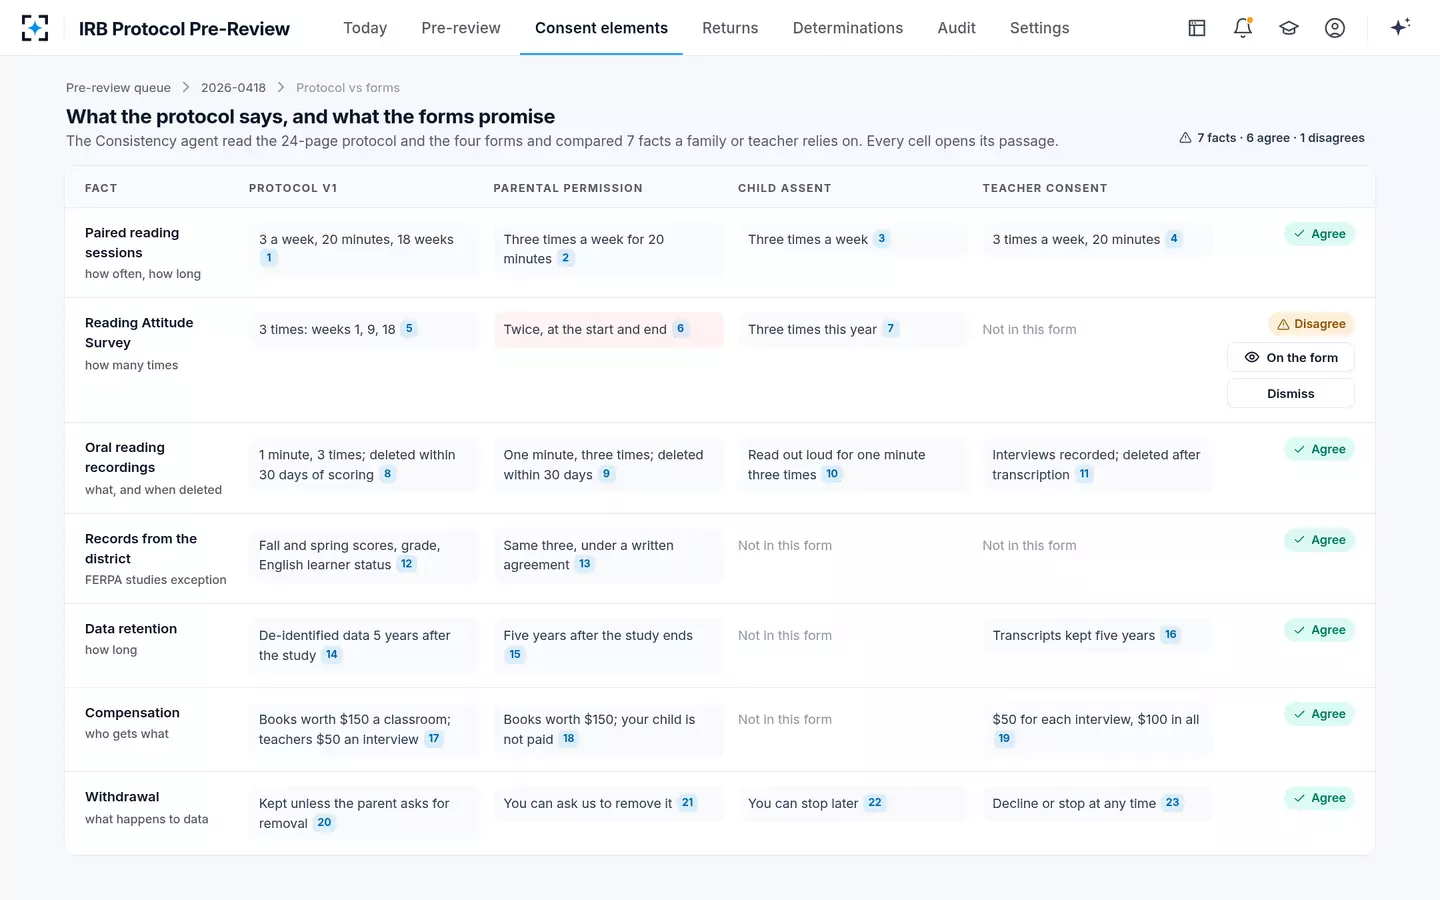This screenshot has width=1440, height=900.
Task: Open citation badge 21 on 'You can ask us to remove it'
Action: [x=687, y=803]
